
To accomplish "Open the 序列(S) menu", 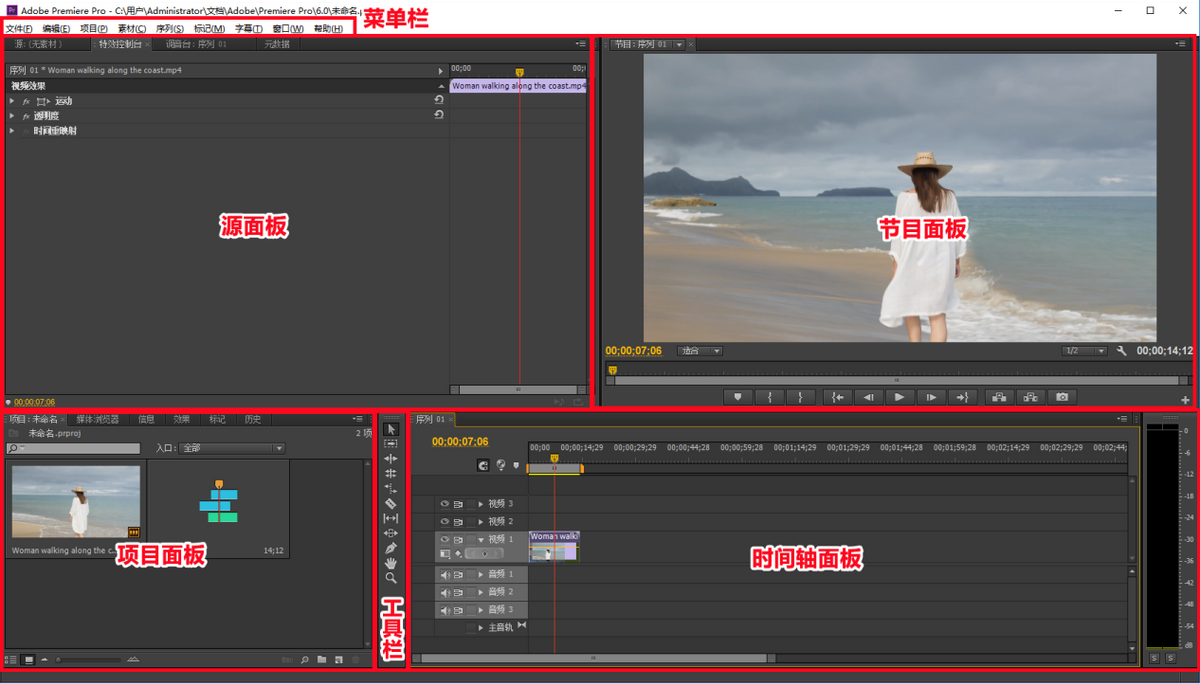I will (x=169, y=29).
